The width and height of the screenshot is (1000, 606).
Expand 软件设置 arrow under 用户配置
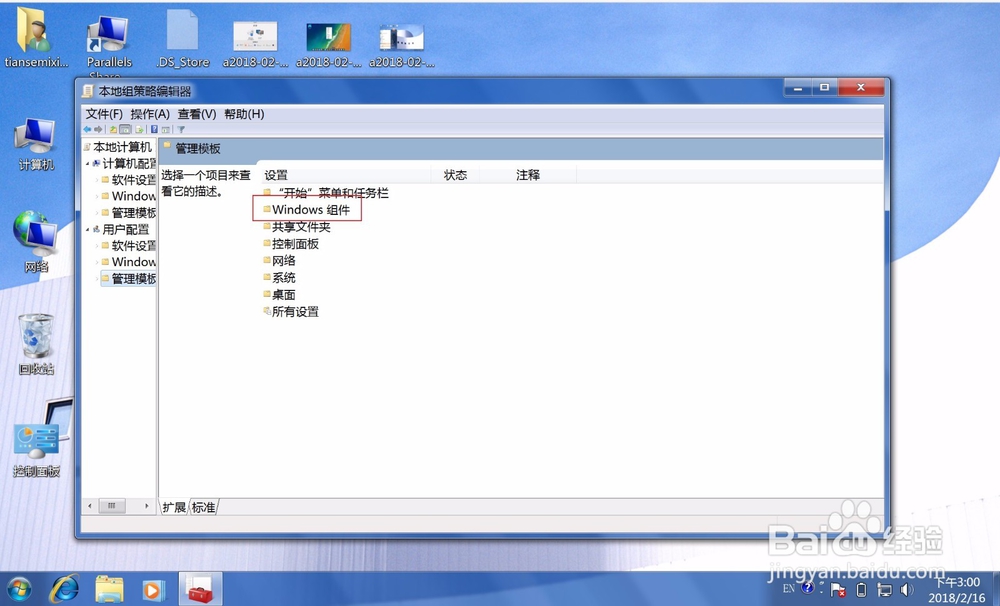(97, 246)
